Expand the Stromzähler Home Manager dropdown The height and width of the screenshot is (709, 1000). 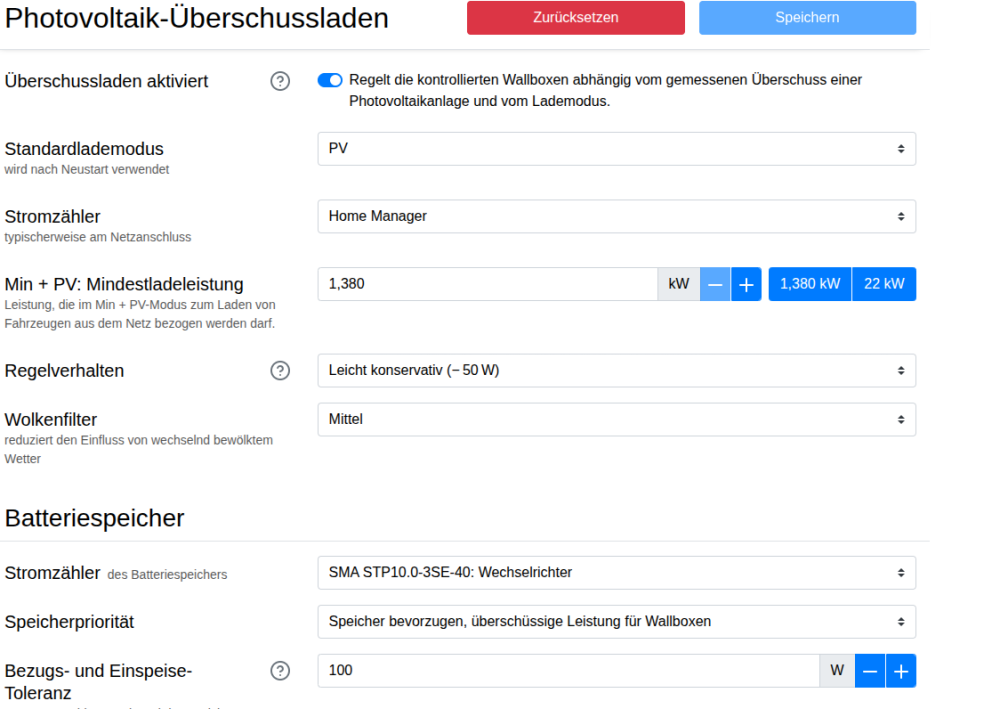tap(616, 216)
